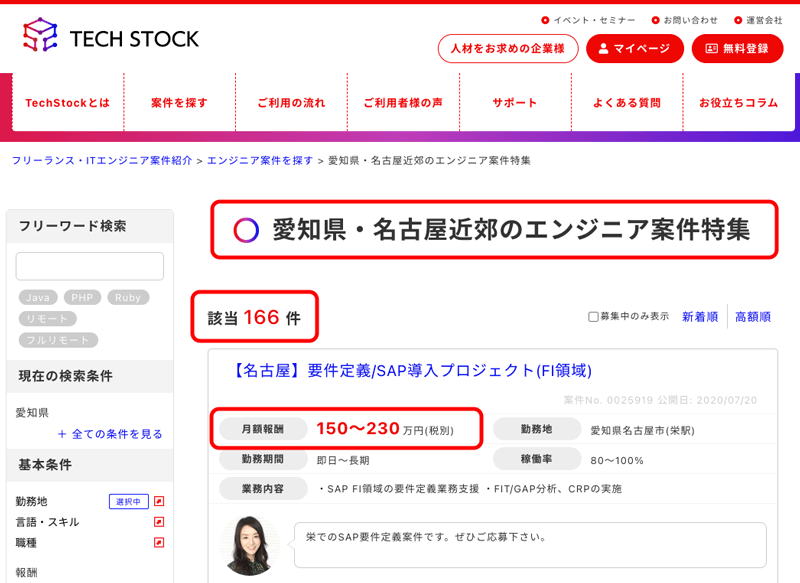
Task: Open 勤務地 options via its red arrow icon
Action: coord(159,500)
